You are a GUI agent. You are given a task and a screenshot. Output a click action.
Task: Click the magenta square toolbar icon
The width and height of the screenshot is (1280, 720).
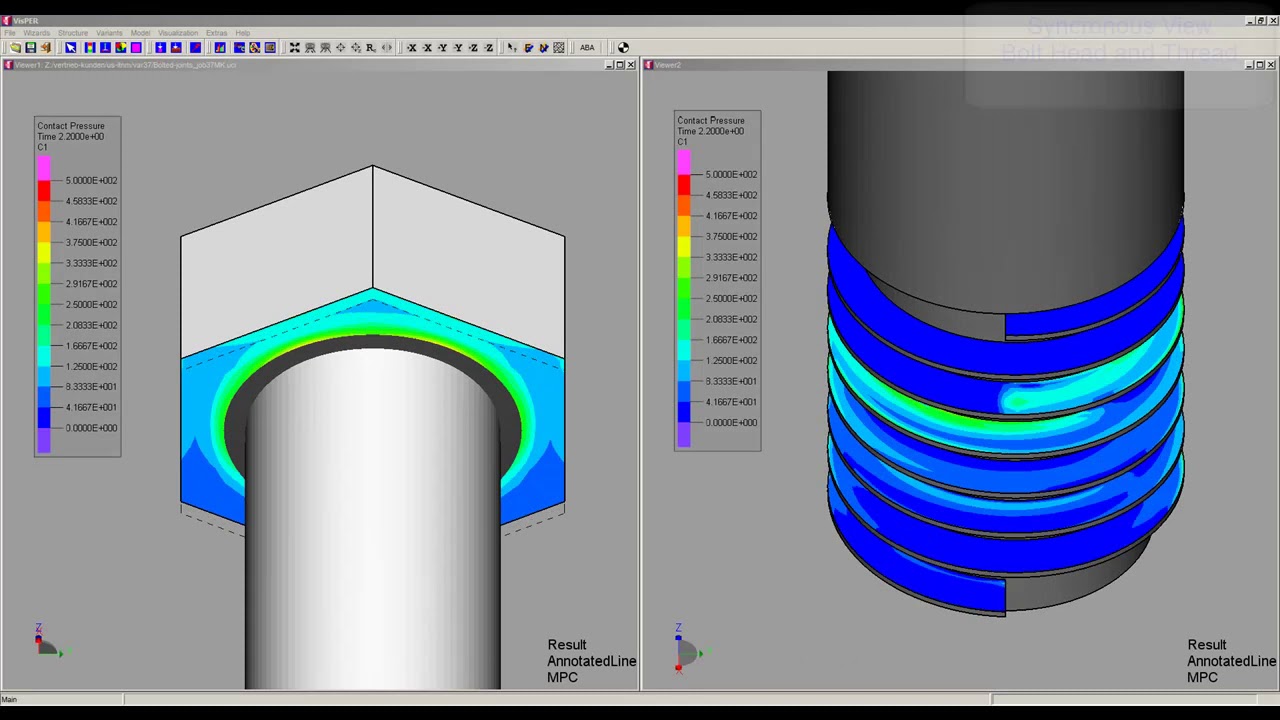136,47
